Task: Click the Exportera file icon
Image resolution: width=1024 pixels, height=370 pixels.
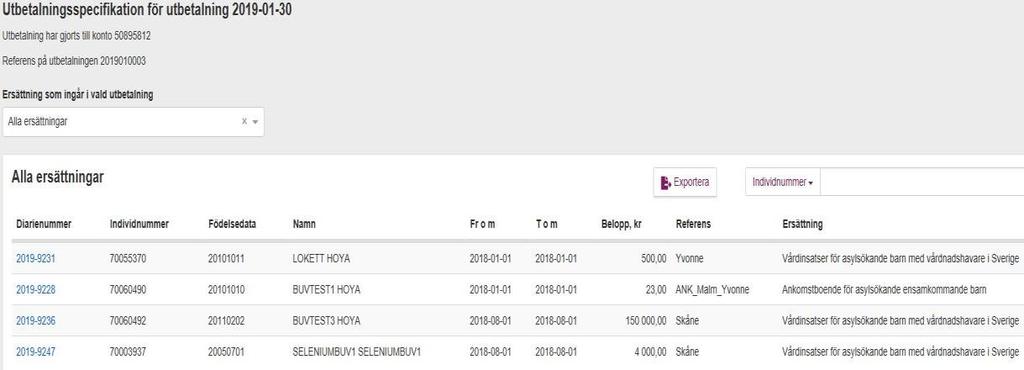Action: [x=665, y=182]
